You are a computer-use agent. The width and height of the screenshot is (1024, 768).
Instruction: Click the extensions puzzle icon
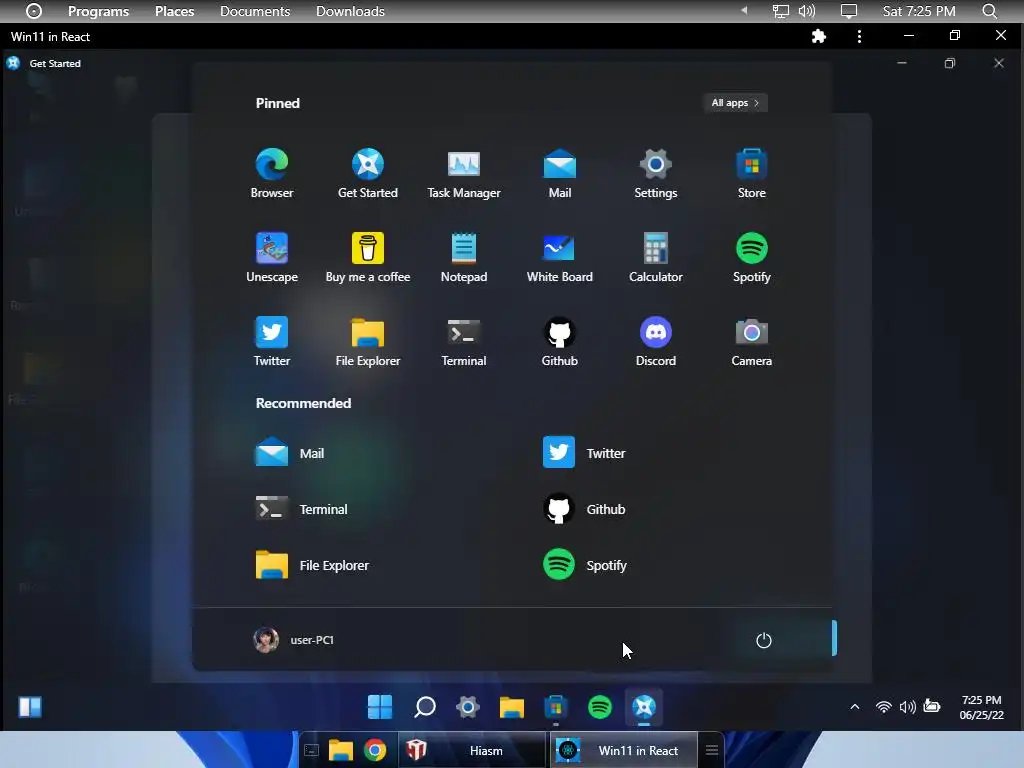click(x=818, y=37)
